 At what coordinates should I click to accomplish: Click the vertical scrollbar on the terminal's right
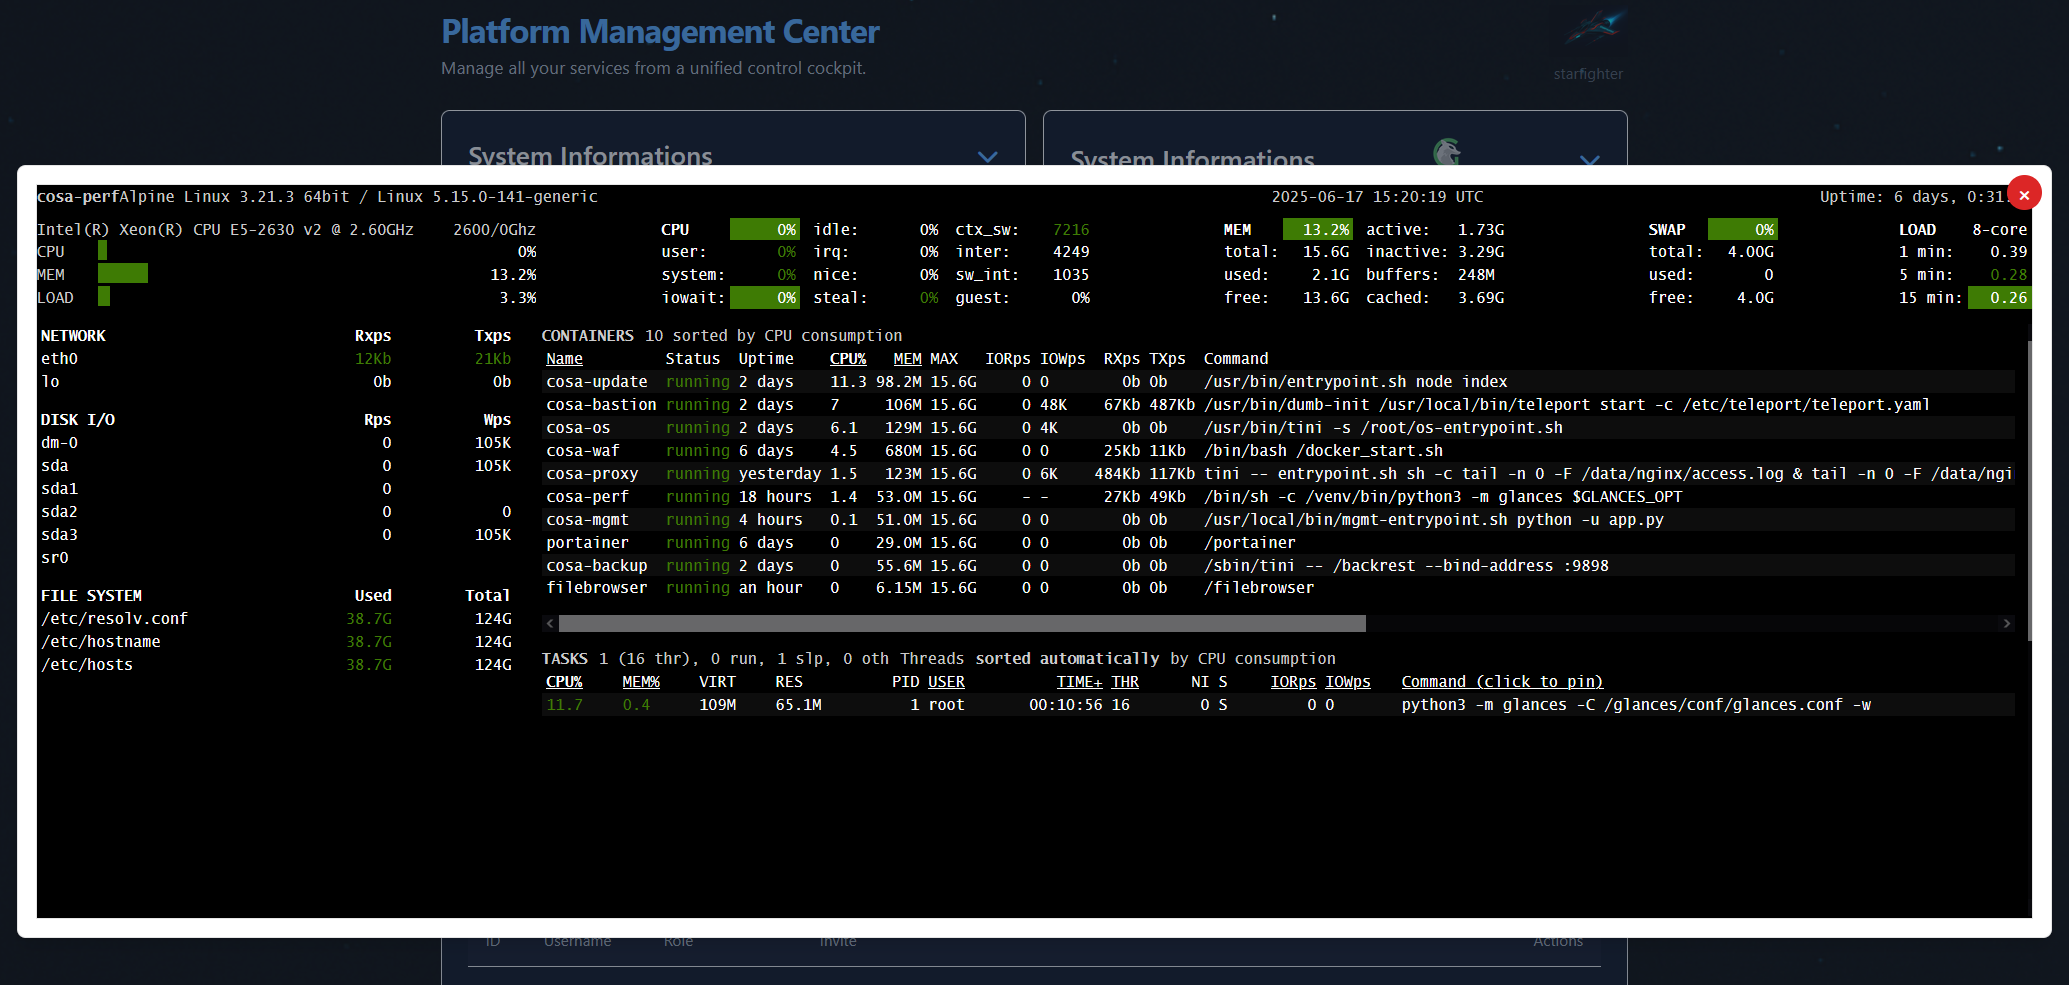pos(2029,490)
